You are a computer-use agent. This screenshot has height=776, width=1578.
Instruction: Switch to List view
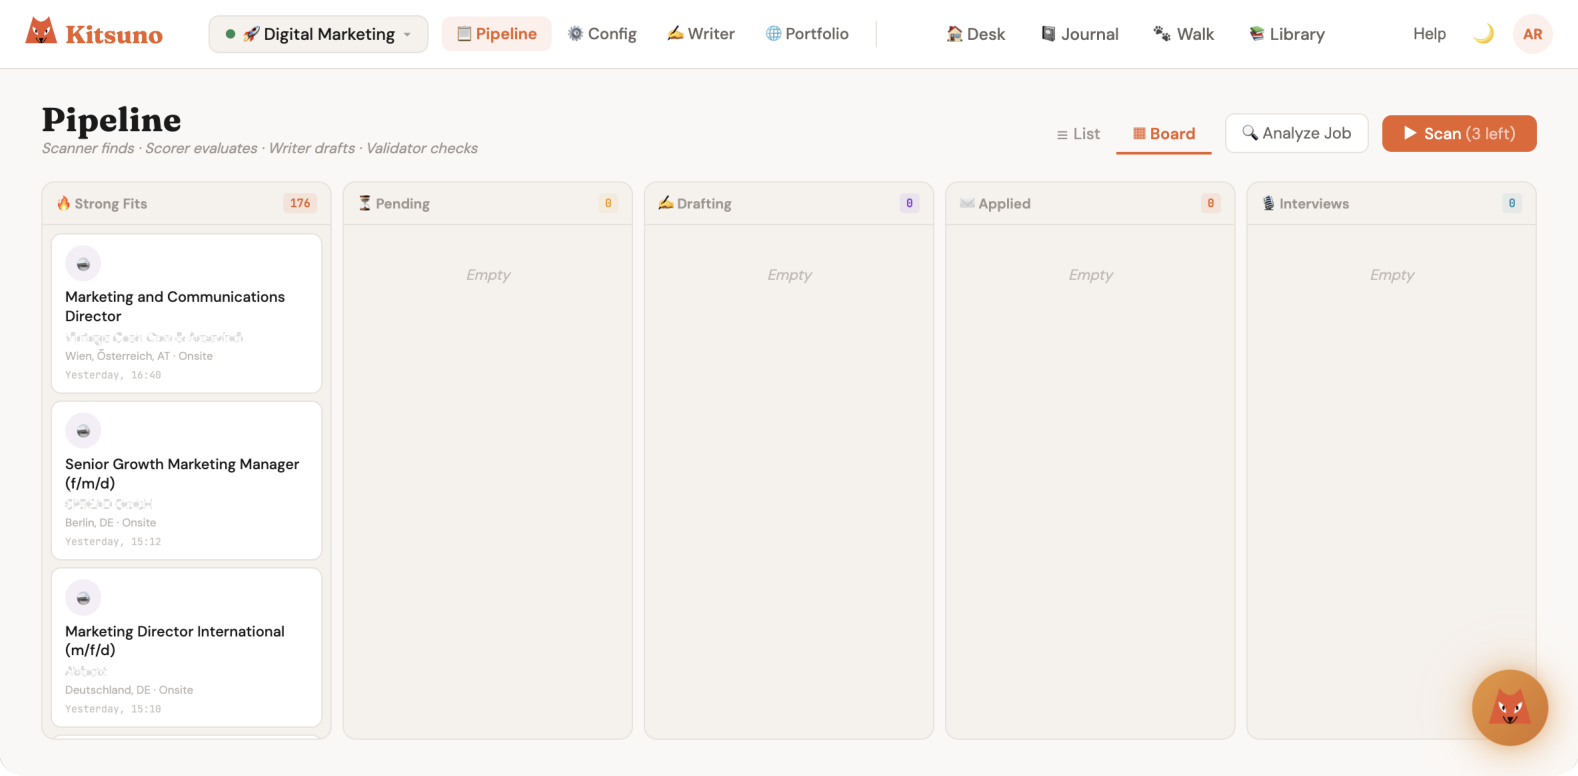pyautogui.click(x=1078, y=134)
